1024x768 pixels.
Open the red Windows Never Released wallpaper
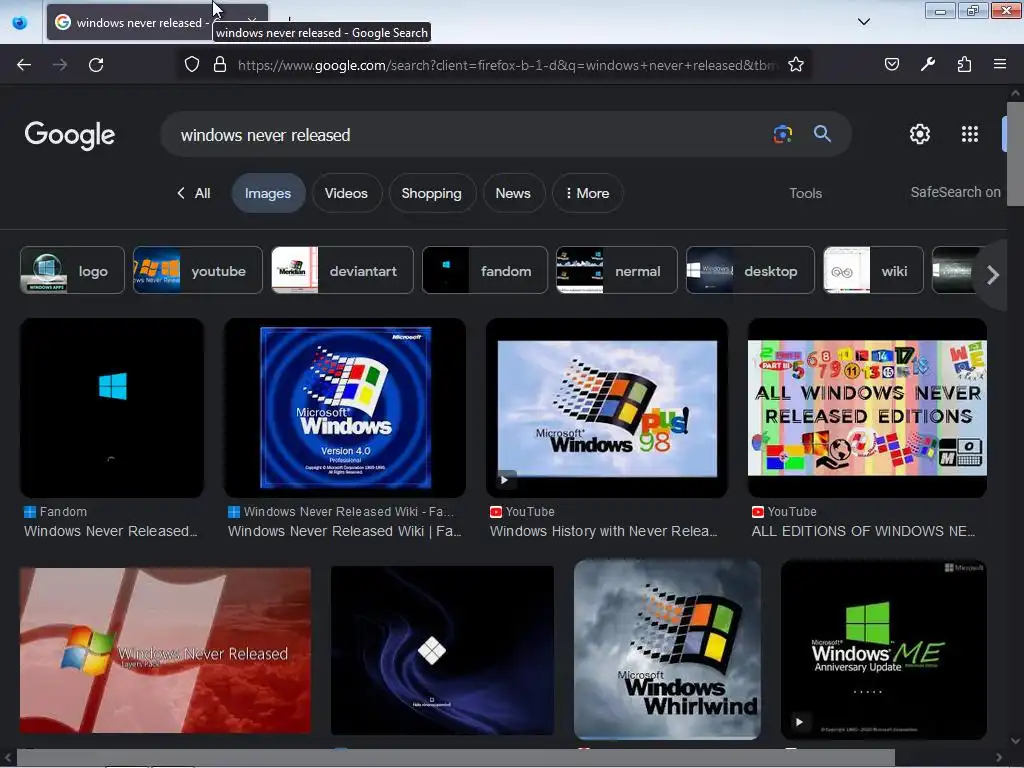click(x=165, y=650)
